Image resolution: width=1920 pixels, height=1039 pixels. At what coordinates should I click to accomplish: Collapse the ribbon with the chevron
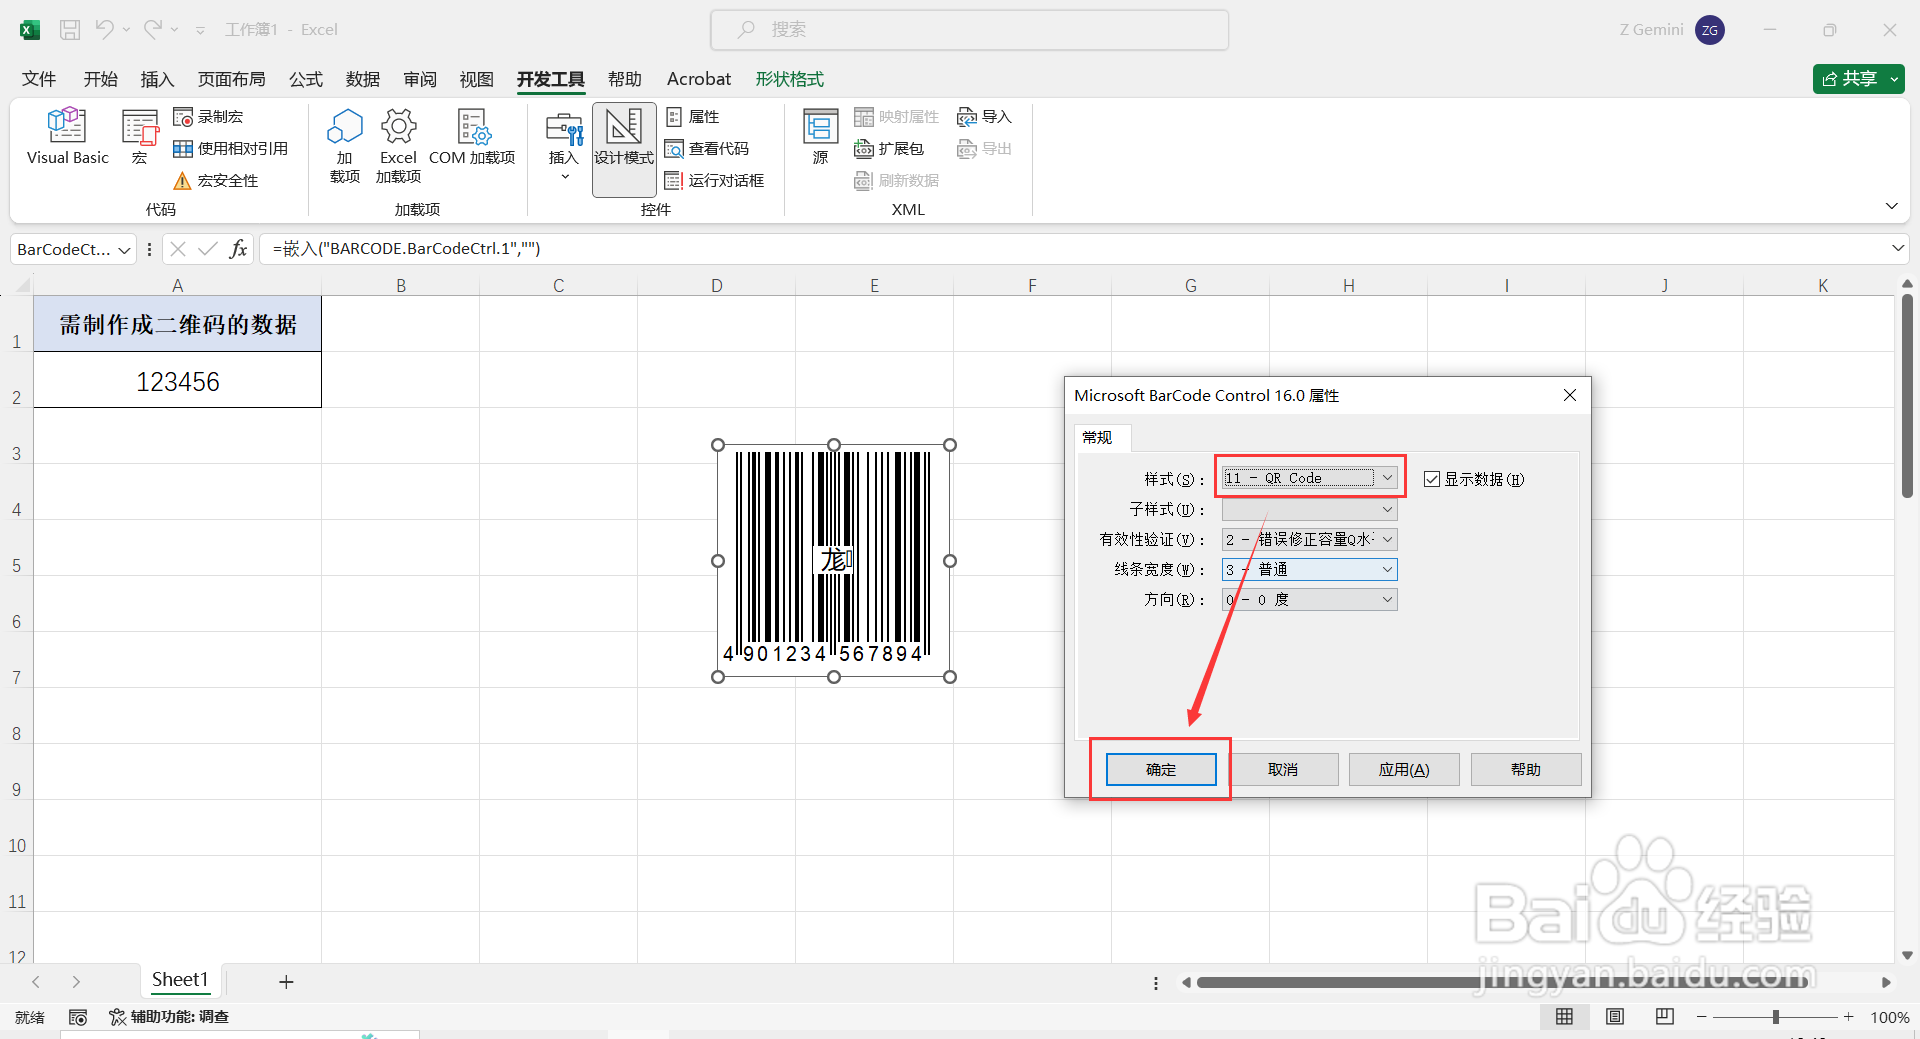pos(1892,206)
